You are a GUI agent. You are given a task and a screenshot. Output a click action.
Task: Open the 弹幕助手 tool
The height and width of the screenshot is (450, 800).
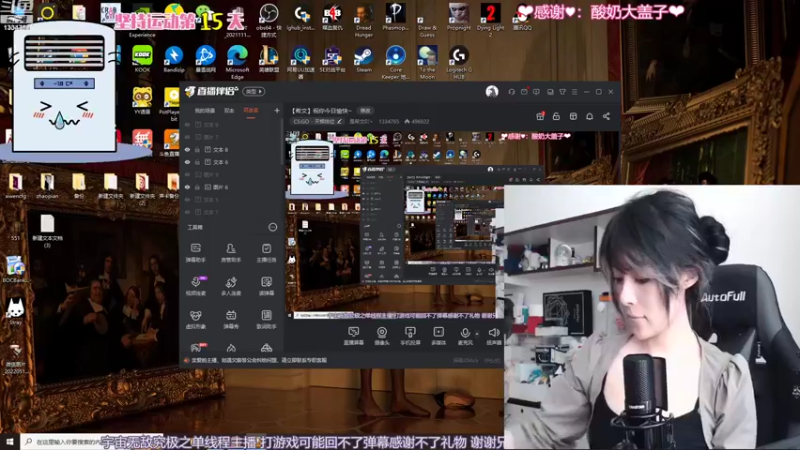pos(195,252)
